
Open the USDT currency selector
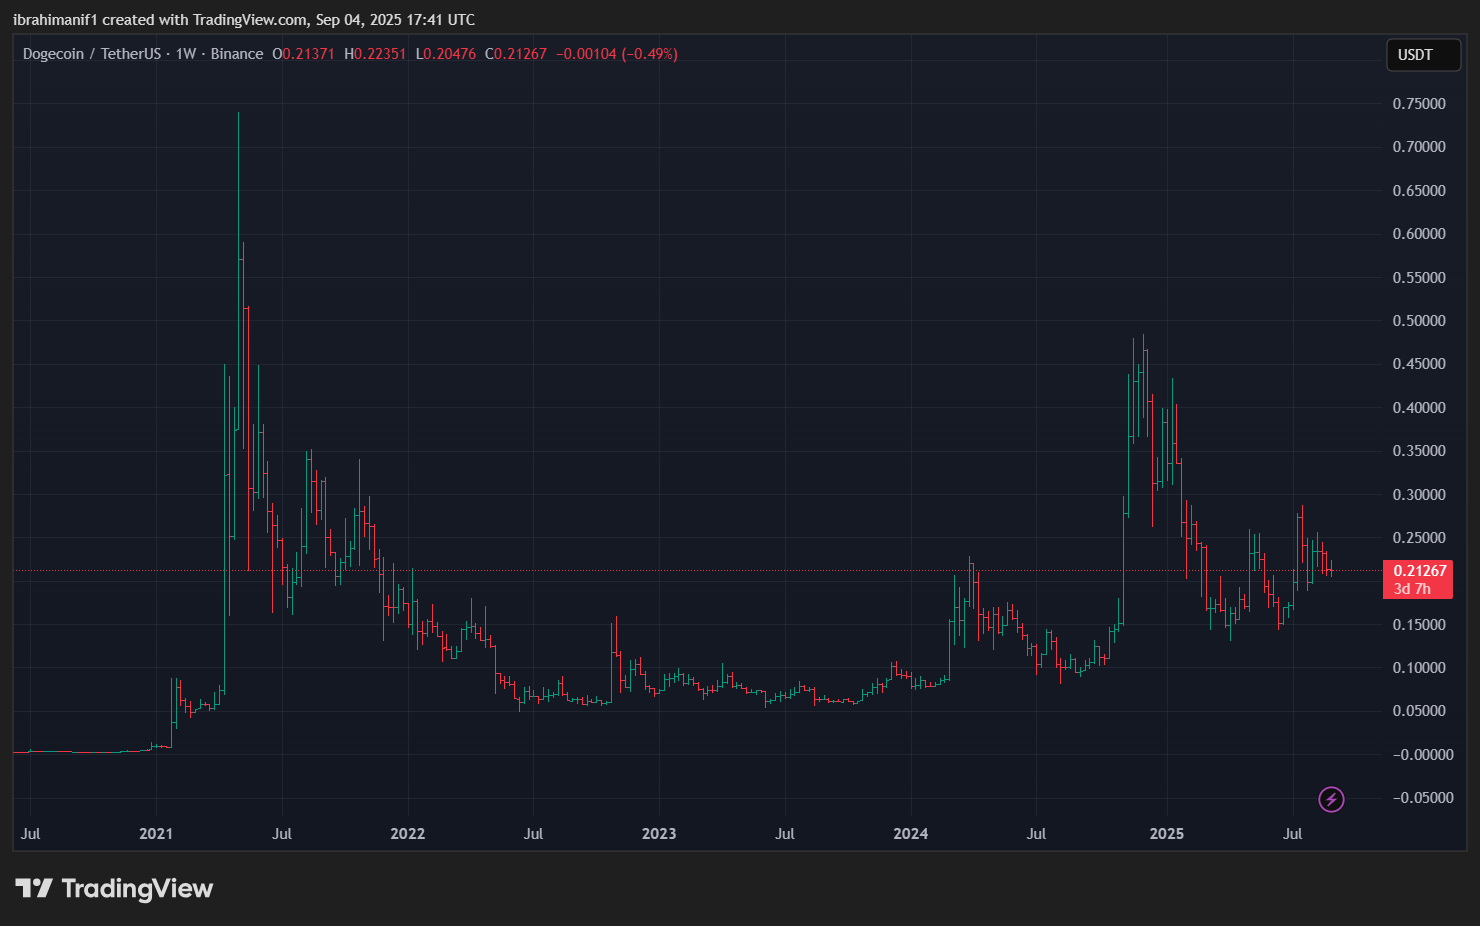1423,55
